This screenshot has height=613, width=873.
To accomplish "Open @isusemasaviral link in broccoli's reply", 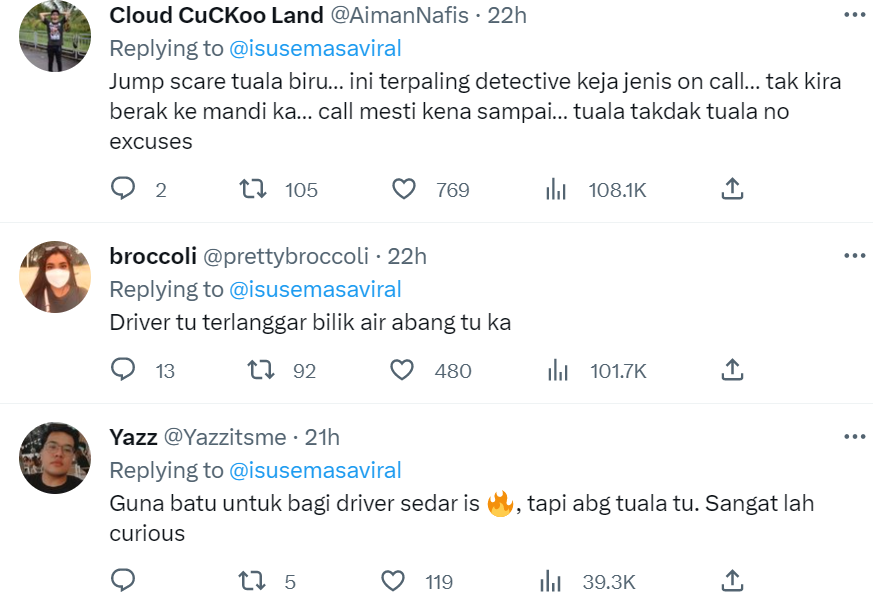I will (315, 289).
